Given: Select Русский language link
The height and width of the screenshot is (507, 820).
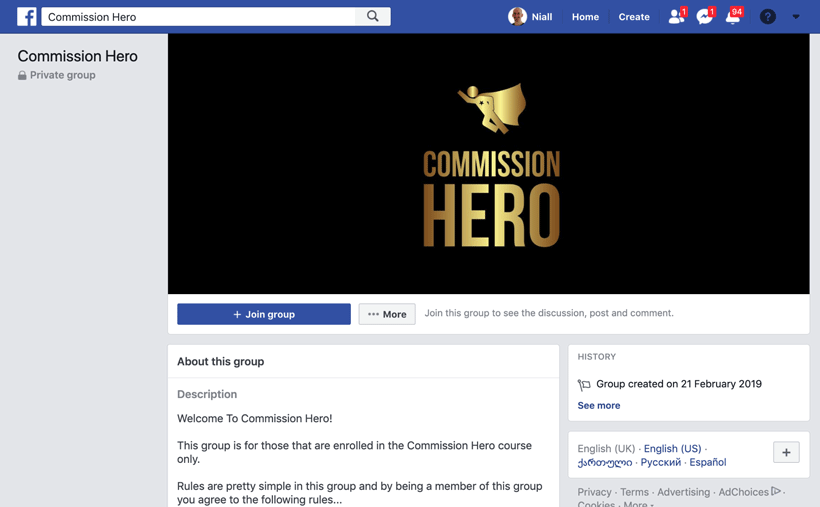Looking at the screenshot, I should tap(660, 462).
